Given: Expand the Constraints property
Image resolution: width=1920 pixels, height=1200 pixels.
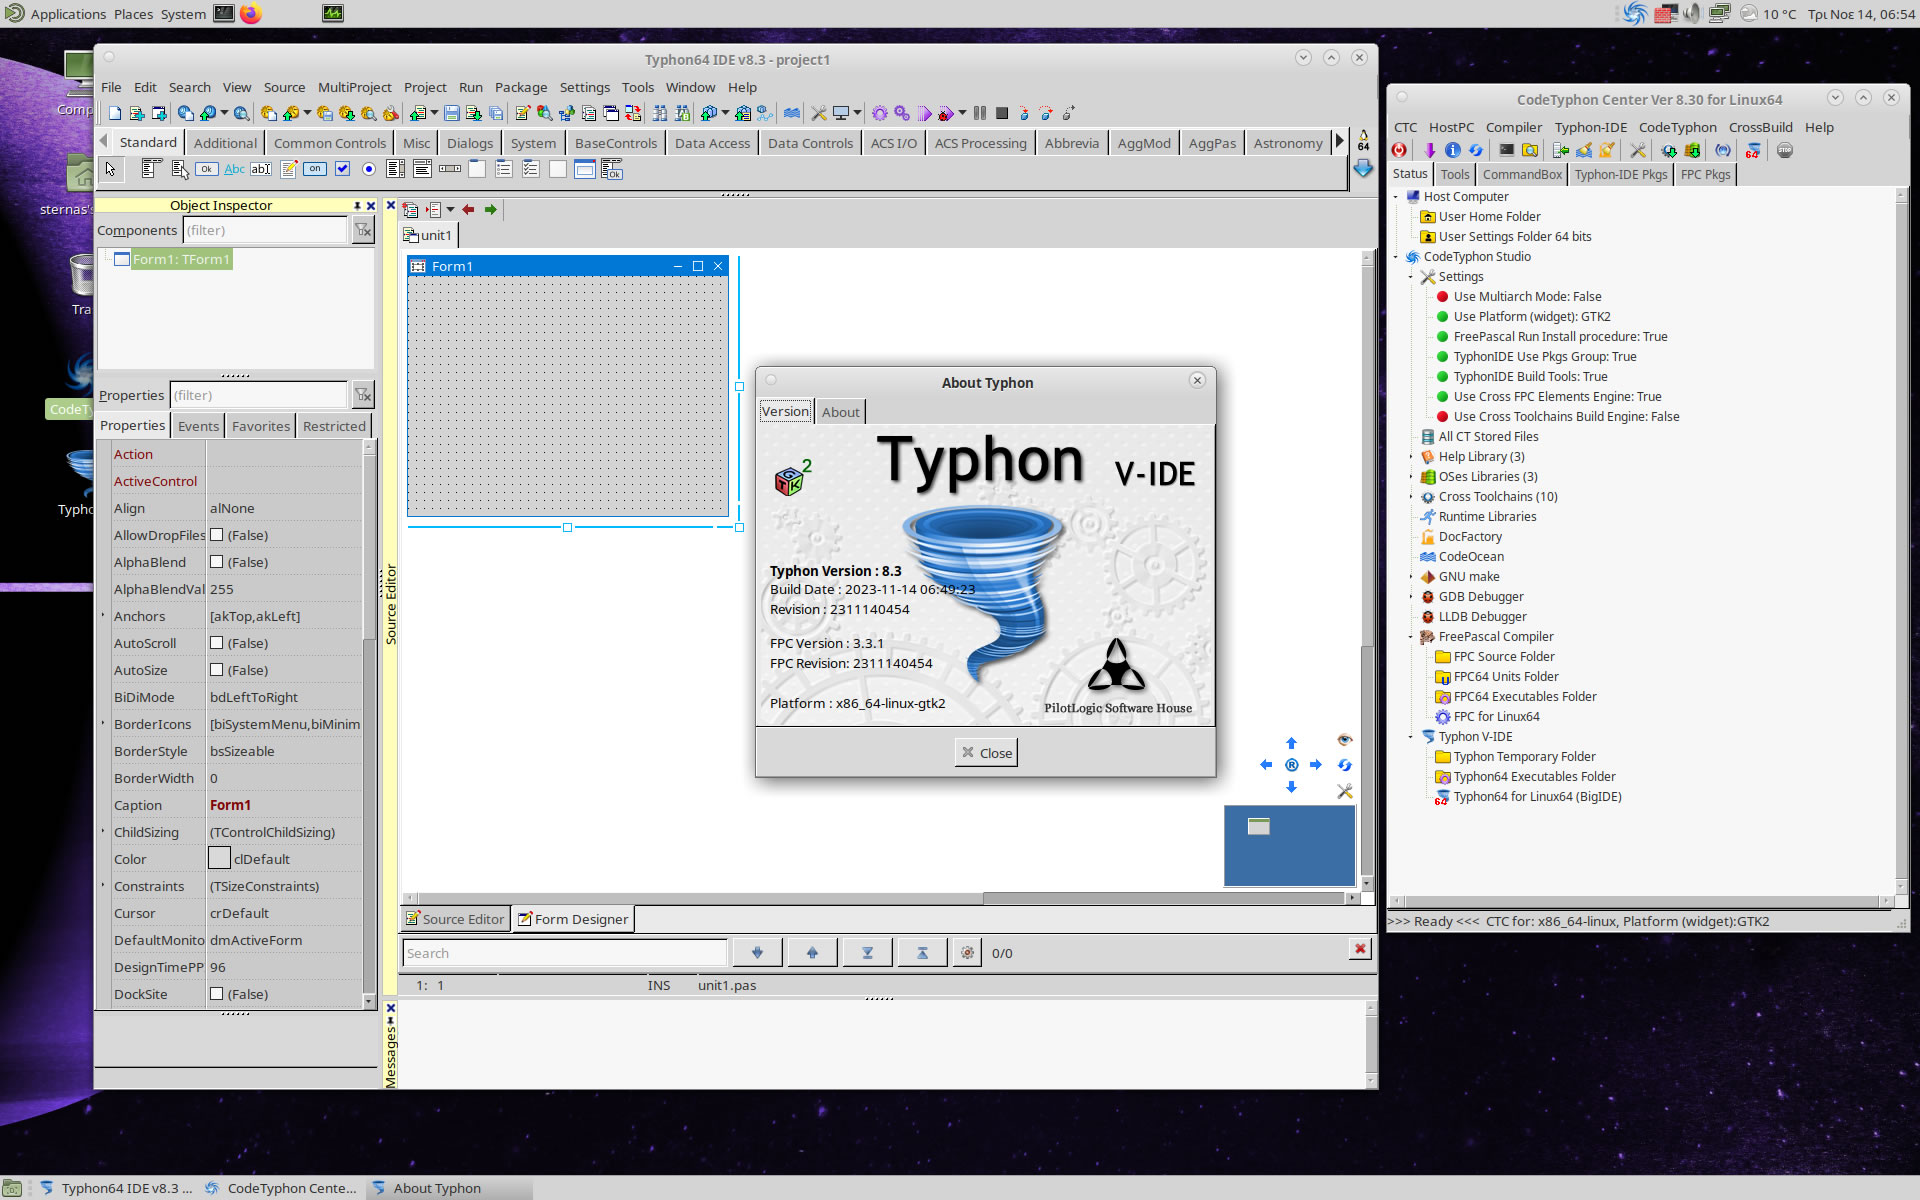Looking at the screenshot, I should pos(103,886).
